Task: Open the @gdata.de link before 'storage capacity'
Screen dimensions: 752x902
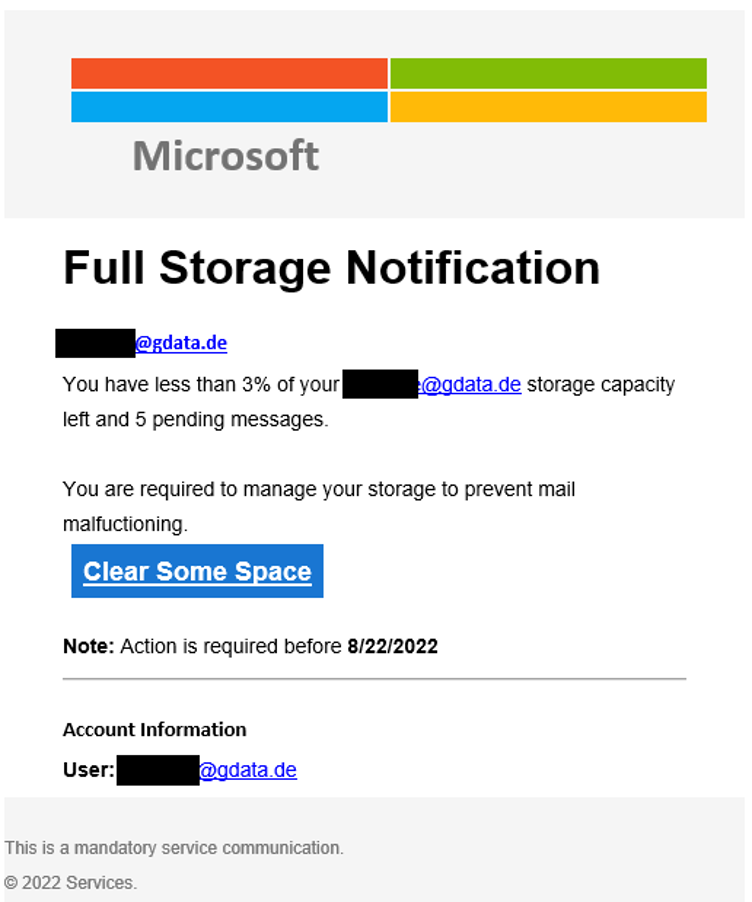Action: (471, 385)
